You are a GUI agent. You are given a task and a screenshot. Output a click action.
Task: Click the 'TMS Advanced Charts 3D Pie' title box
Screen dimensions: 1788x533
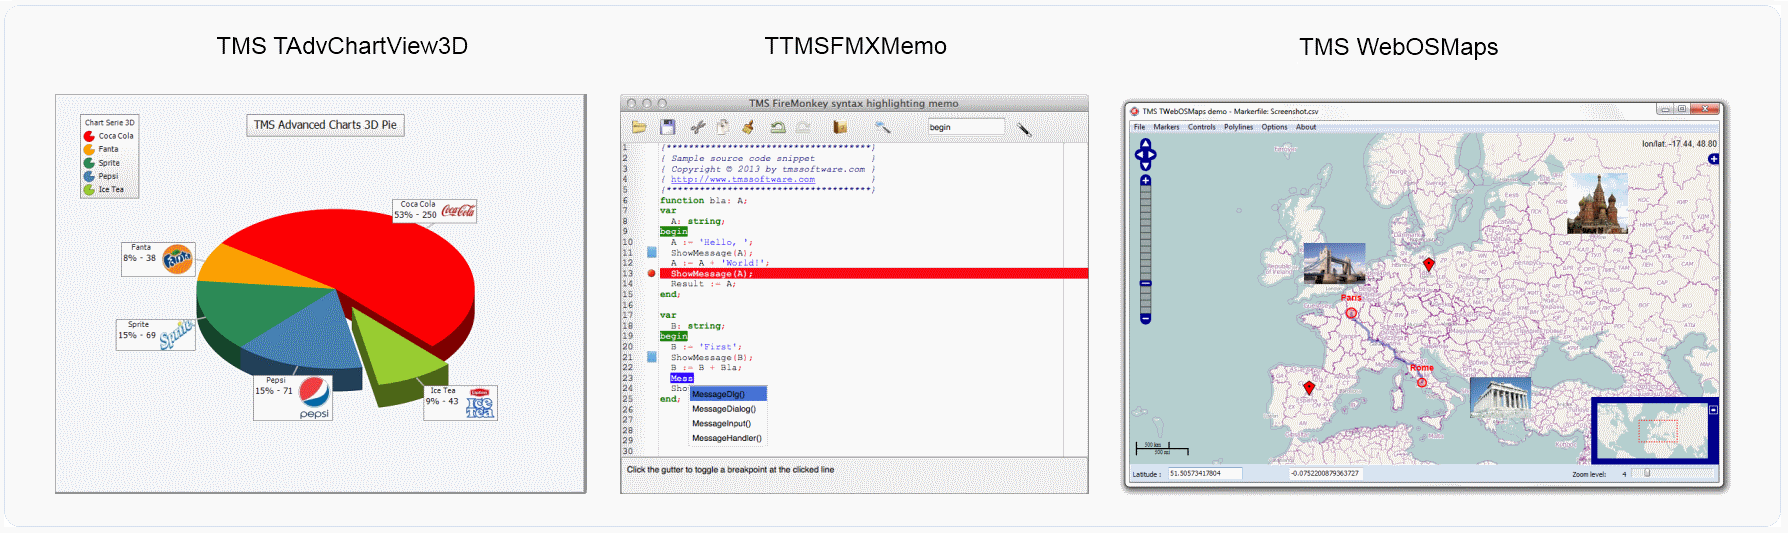pos(325,125)
